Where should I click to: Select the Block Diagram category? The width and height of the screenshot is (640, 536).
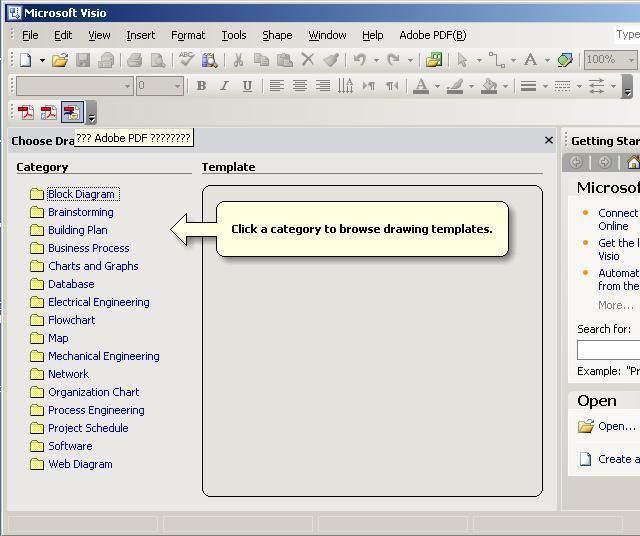click(x=83, y=194)
